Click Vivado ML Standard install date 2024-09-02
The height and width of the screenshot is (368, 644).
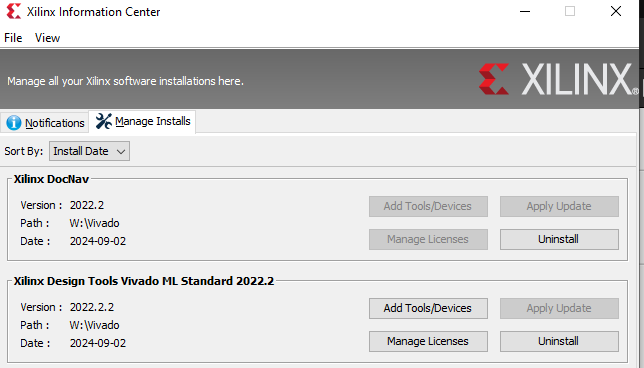click(98, 343)
